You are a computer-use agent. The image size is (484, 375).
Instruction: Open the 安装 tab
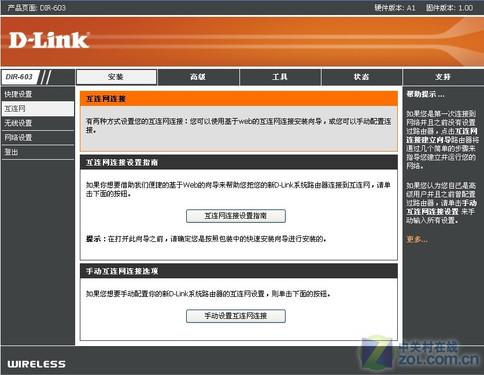coord(116,77)
